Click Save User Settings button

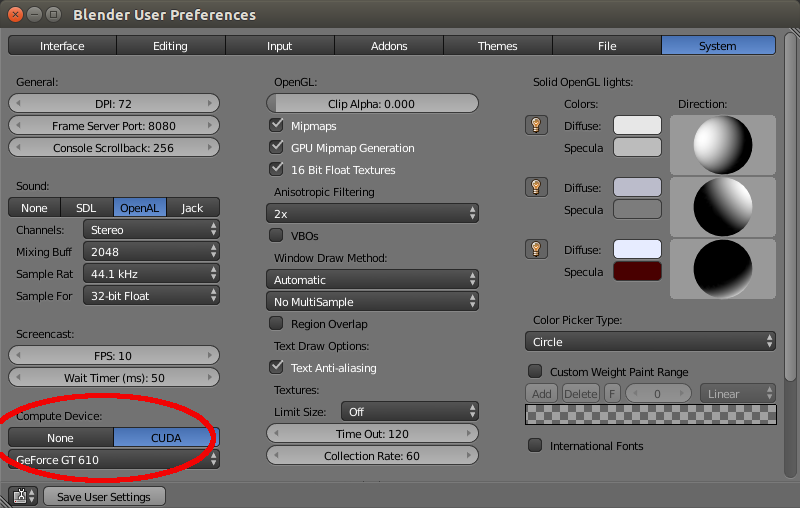104,497
